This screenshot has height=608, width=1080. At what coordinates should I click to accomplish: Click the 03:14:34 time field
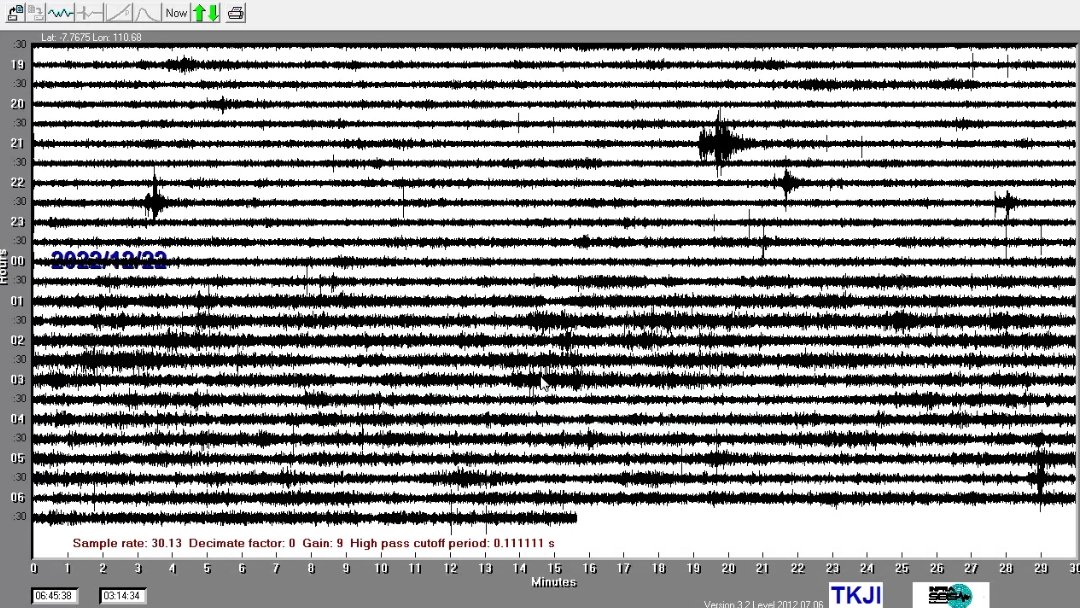121,596
